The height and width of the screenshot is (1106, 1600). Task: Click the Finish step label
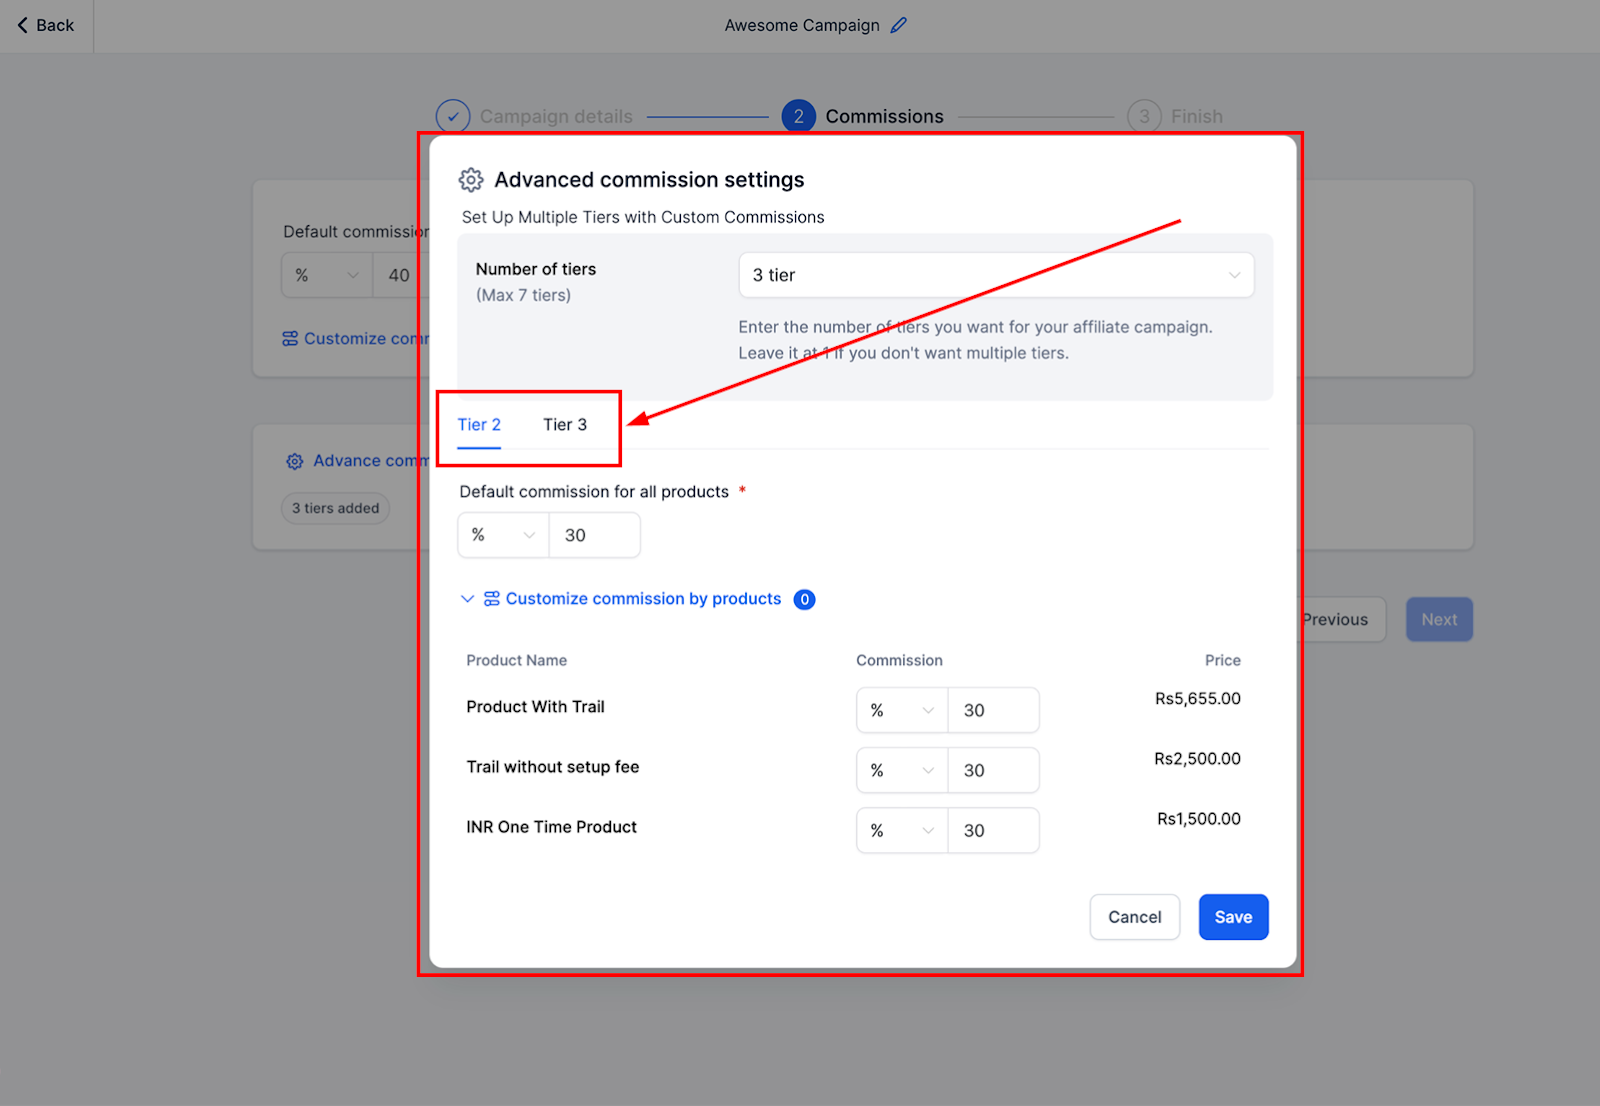[x=1196, y=117]
